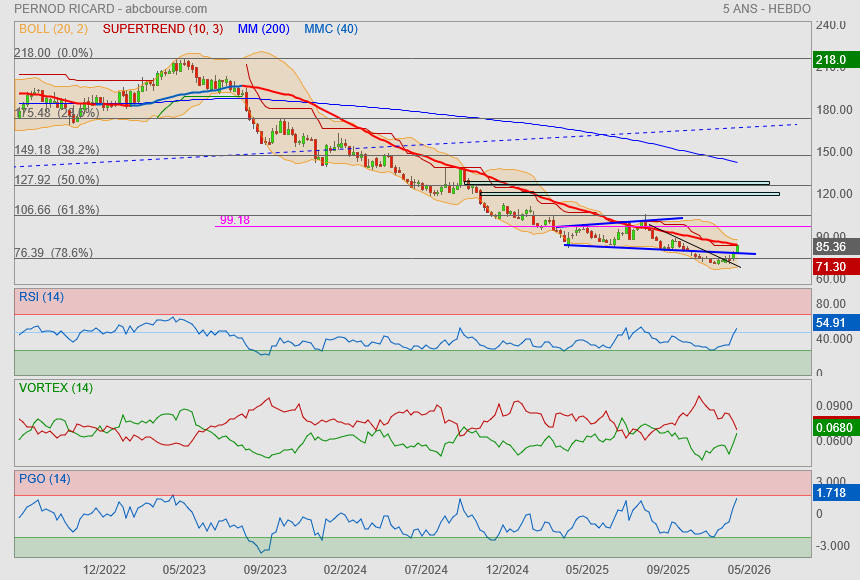
Task: Click the 149.18 (38.2%) Fibonacci label
Action: 57,150
